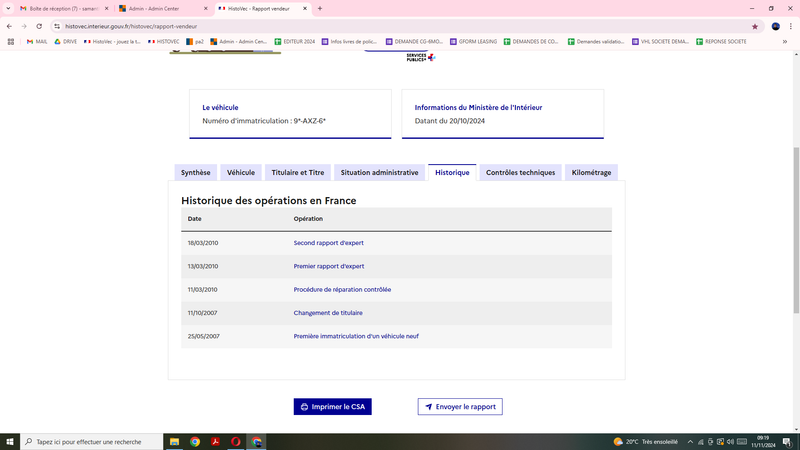The image size is (800, 450).
Task: Click Second rapport d'expert link
Action: 329,243
